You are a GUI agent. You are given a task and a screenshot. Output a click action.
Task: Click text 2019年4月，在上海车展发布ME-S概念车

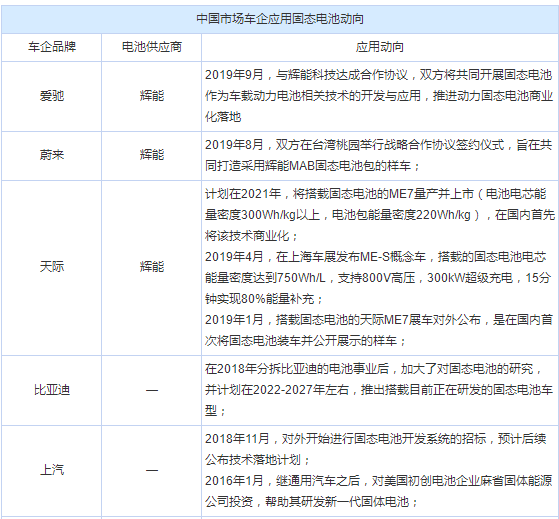click(375, 257)
